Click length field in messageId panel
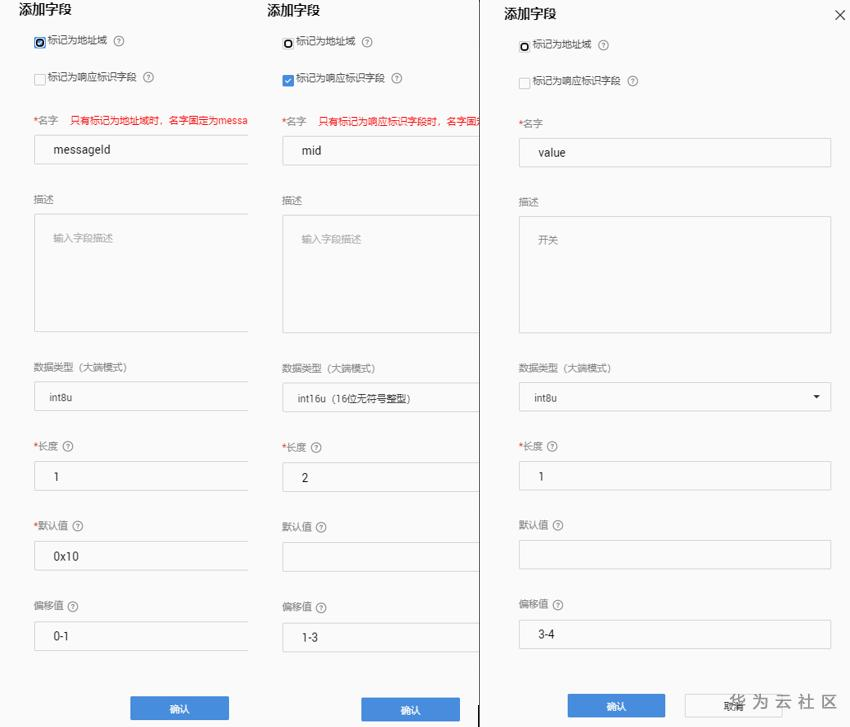 [x=141, y=476]
